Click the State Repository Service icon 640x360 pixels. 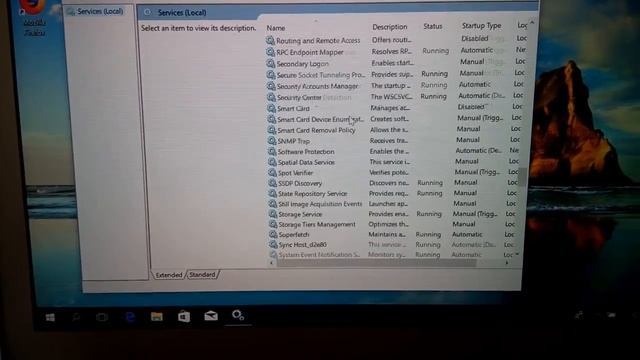tap(272, 193)
